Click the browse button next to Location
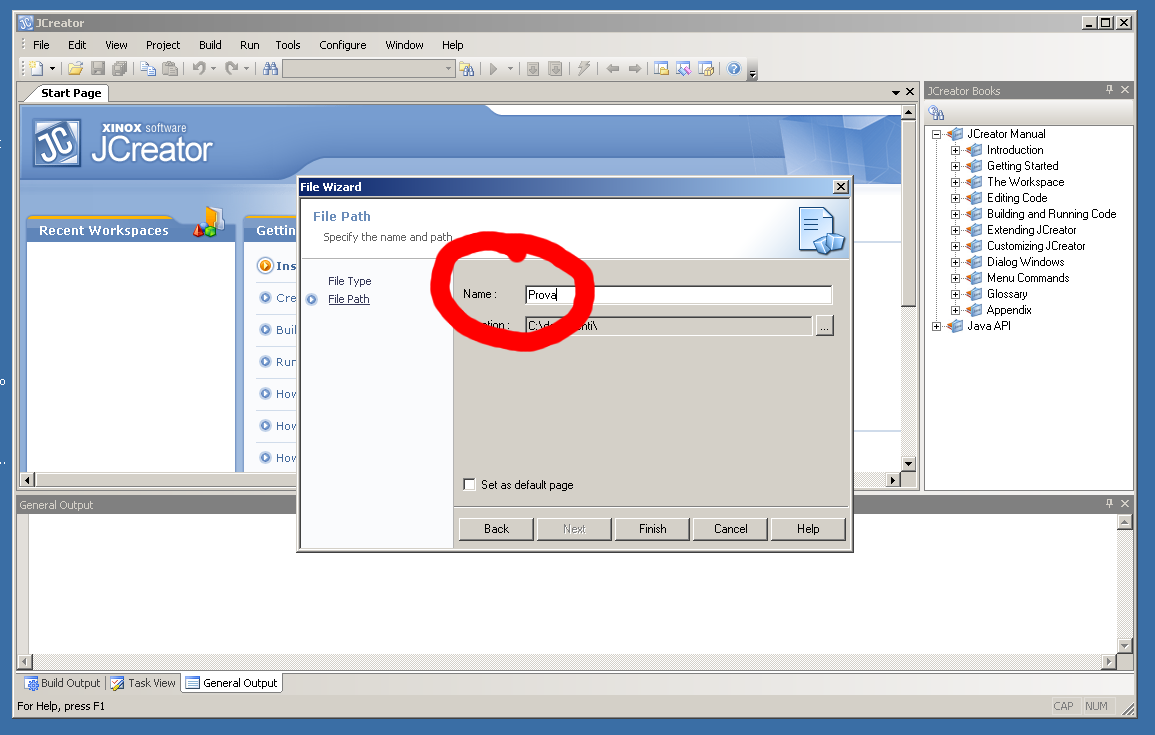 [x=824, y=325]
